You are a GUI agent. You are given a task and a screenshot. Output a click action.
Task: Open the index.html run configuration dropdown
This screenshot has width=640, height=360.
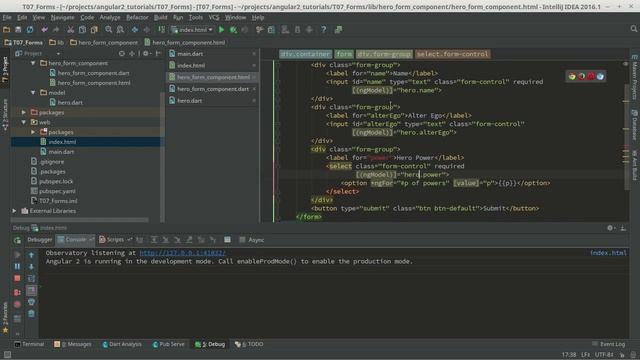click(x=192, y=30)
